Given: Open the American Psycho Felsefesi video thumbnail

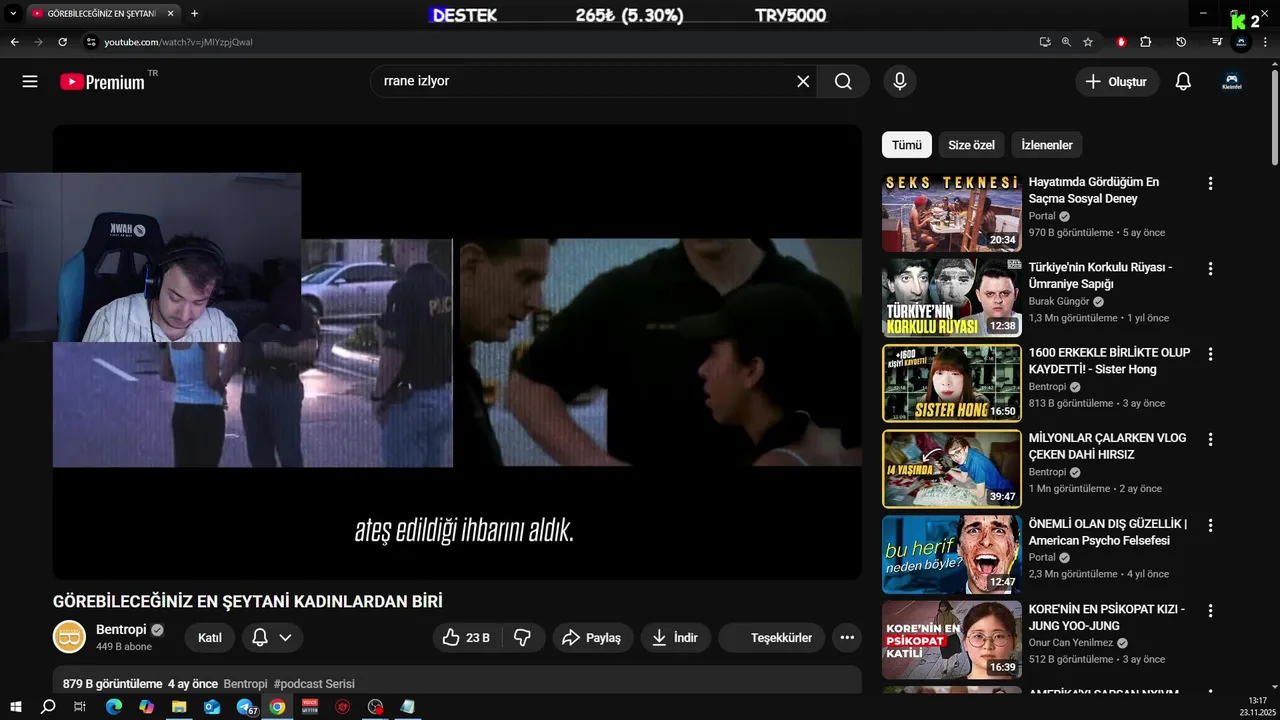Looking at the screenshot, I should click(952, 554).
